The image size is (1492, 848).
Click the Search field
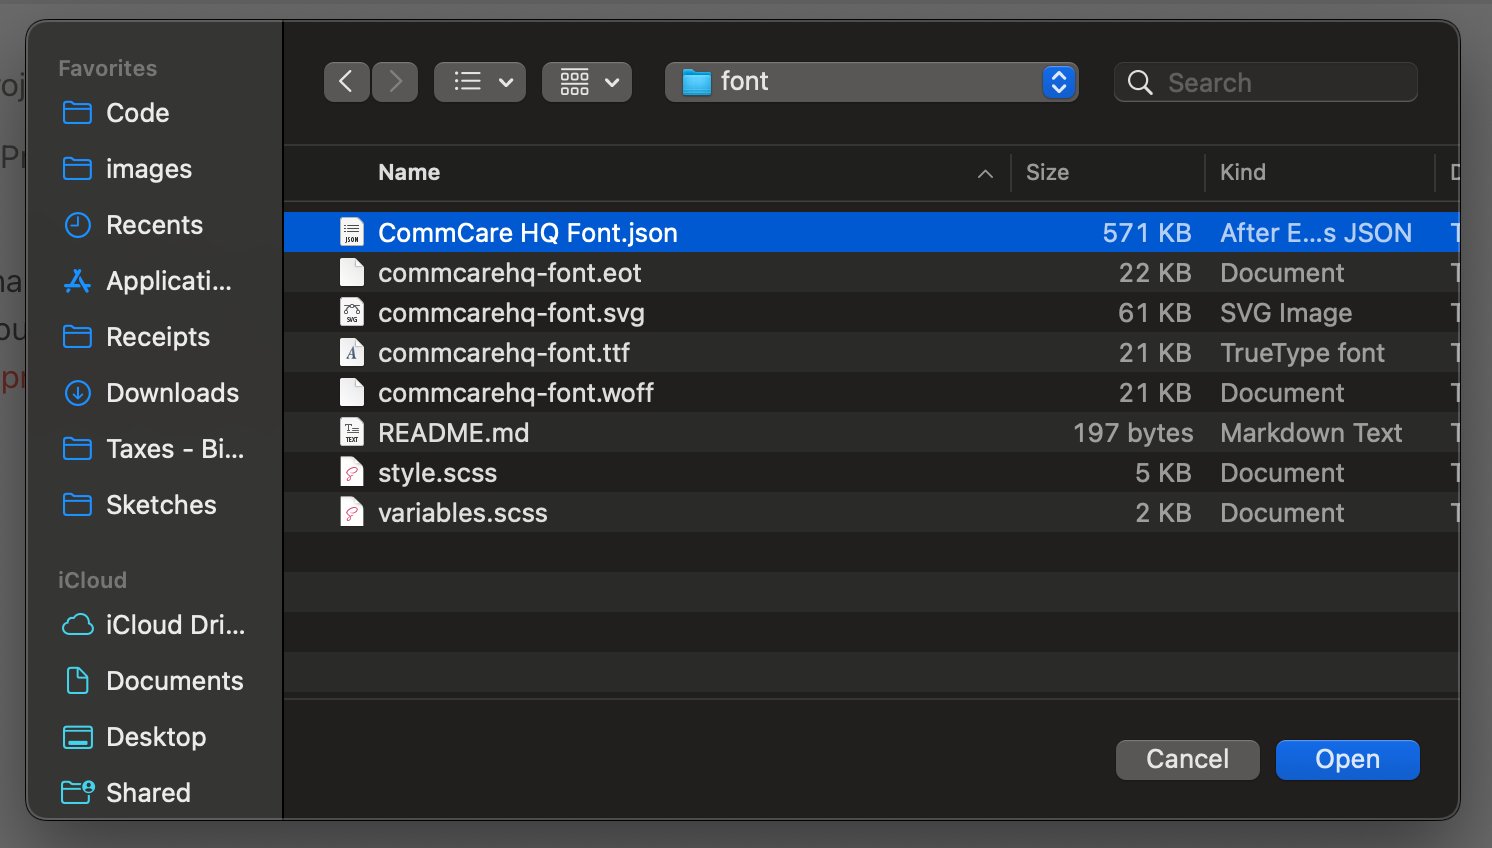[x=1265, y=82]
